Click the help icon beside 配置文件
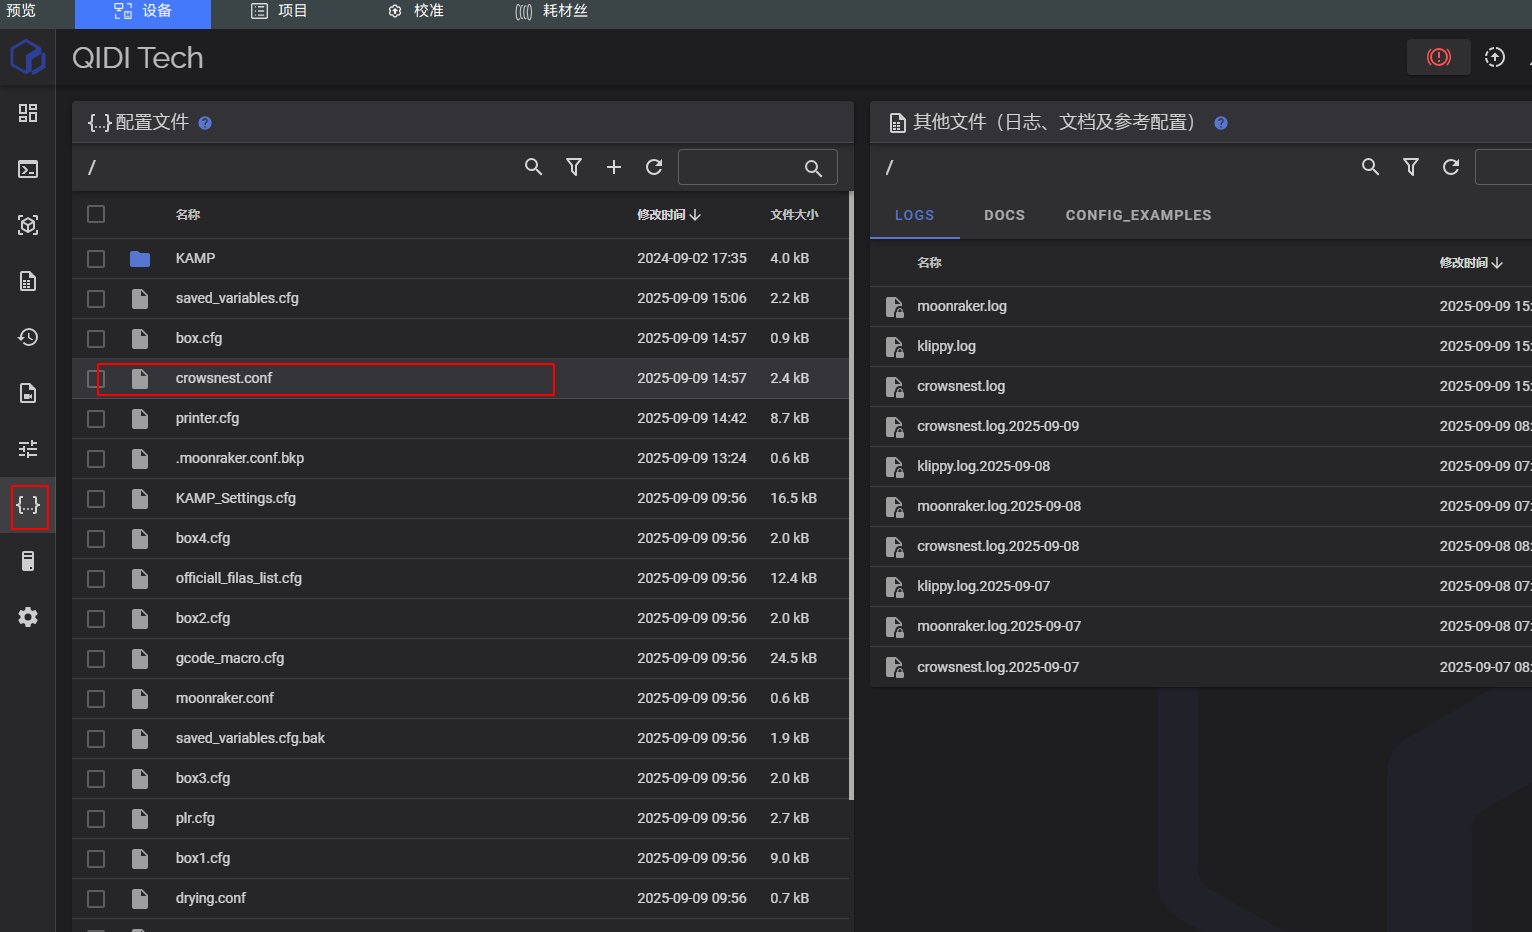The image size is (1532, 932). coord(205,123)
